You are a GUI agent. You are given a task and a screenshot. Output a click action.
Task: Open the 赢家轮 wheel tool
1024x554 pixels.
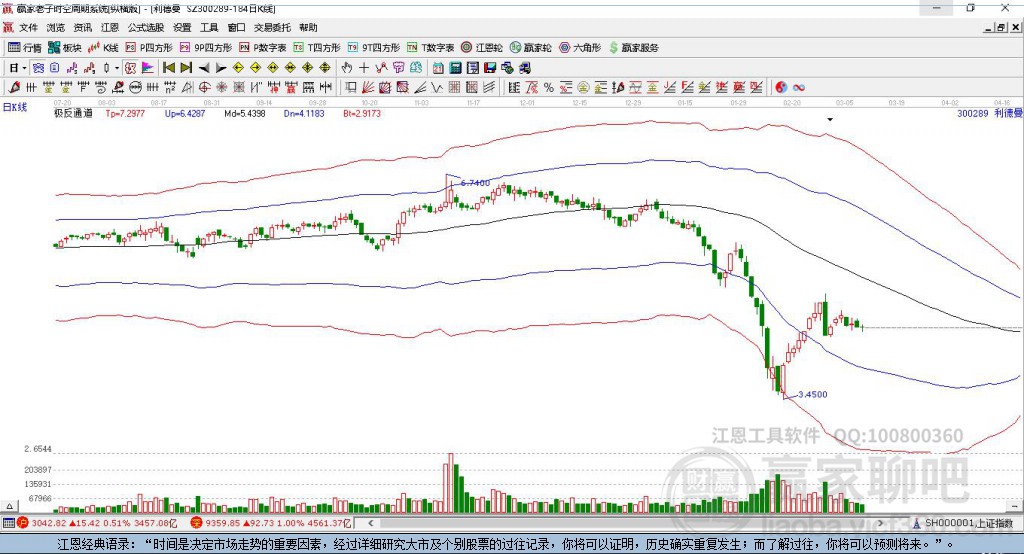[x=531, y=48]
